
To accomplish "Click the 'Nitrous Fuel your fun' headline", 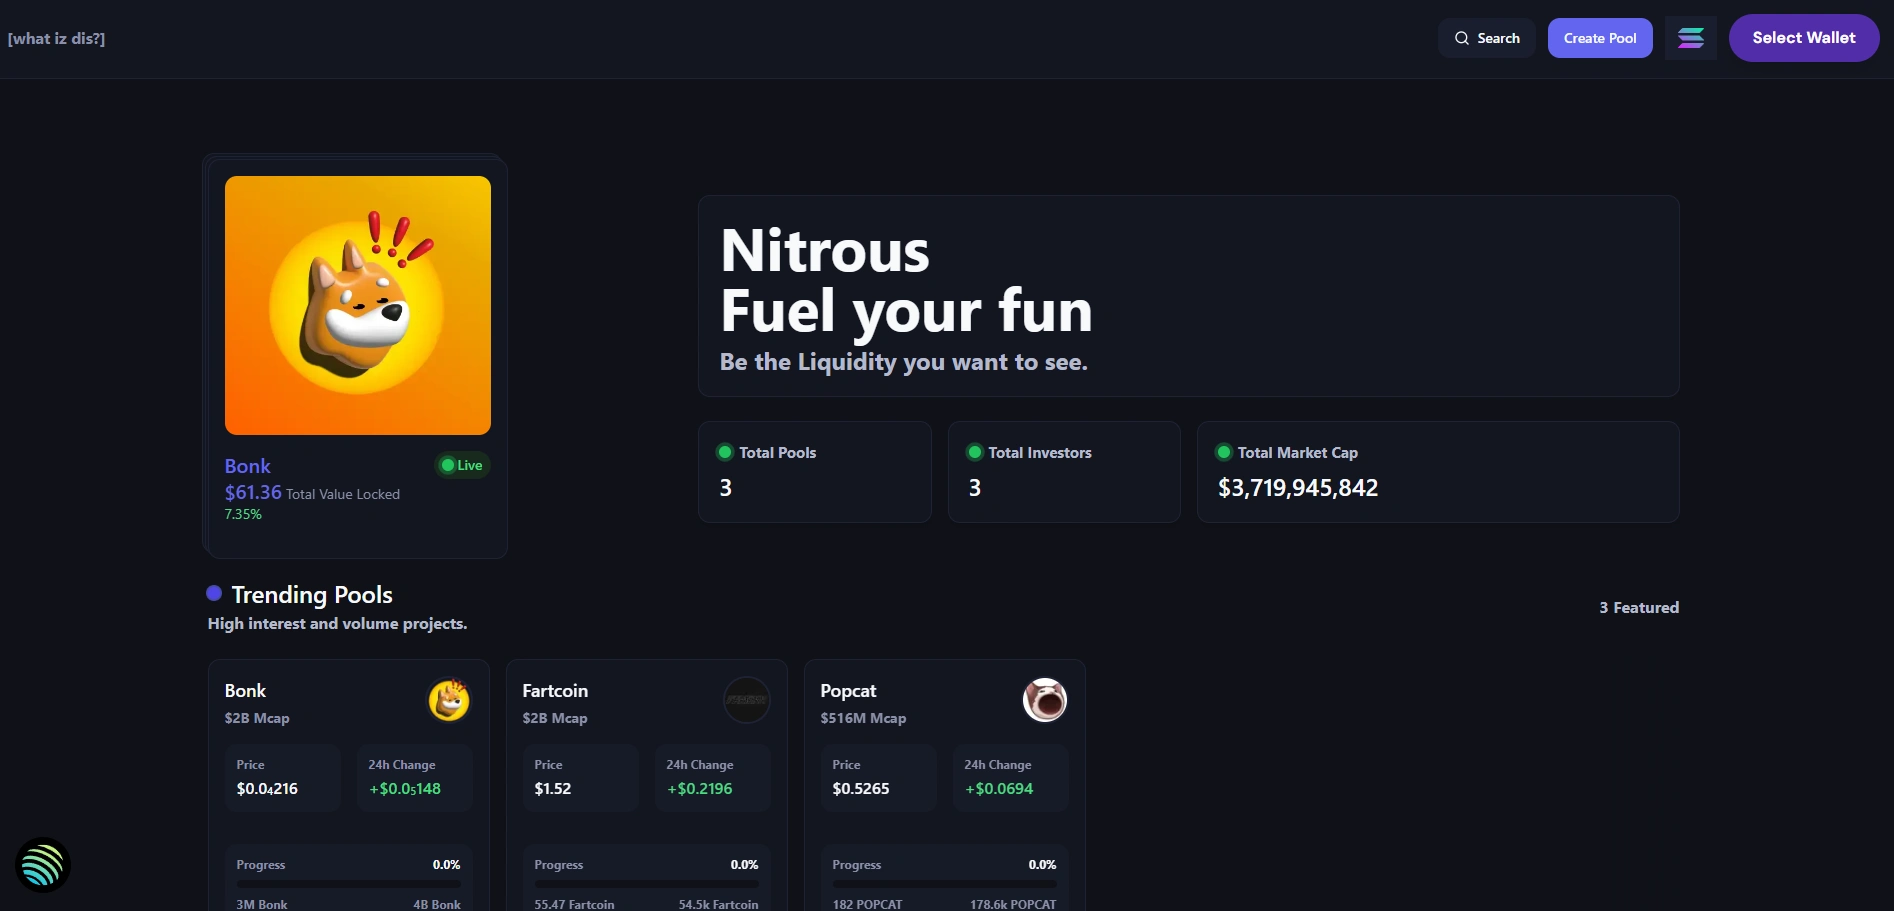I will 906,281.
